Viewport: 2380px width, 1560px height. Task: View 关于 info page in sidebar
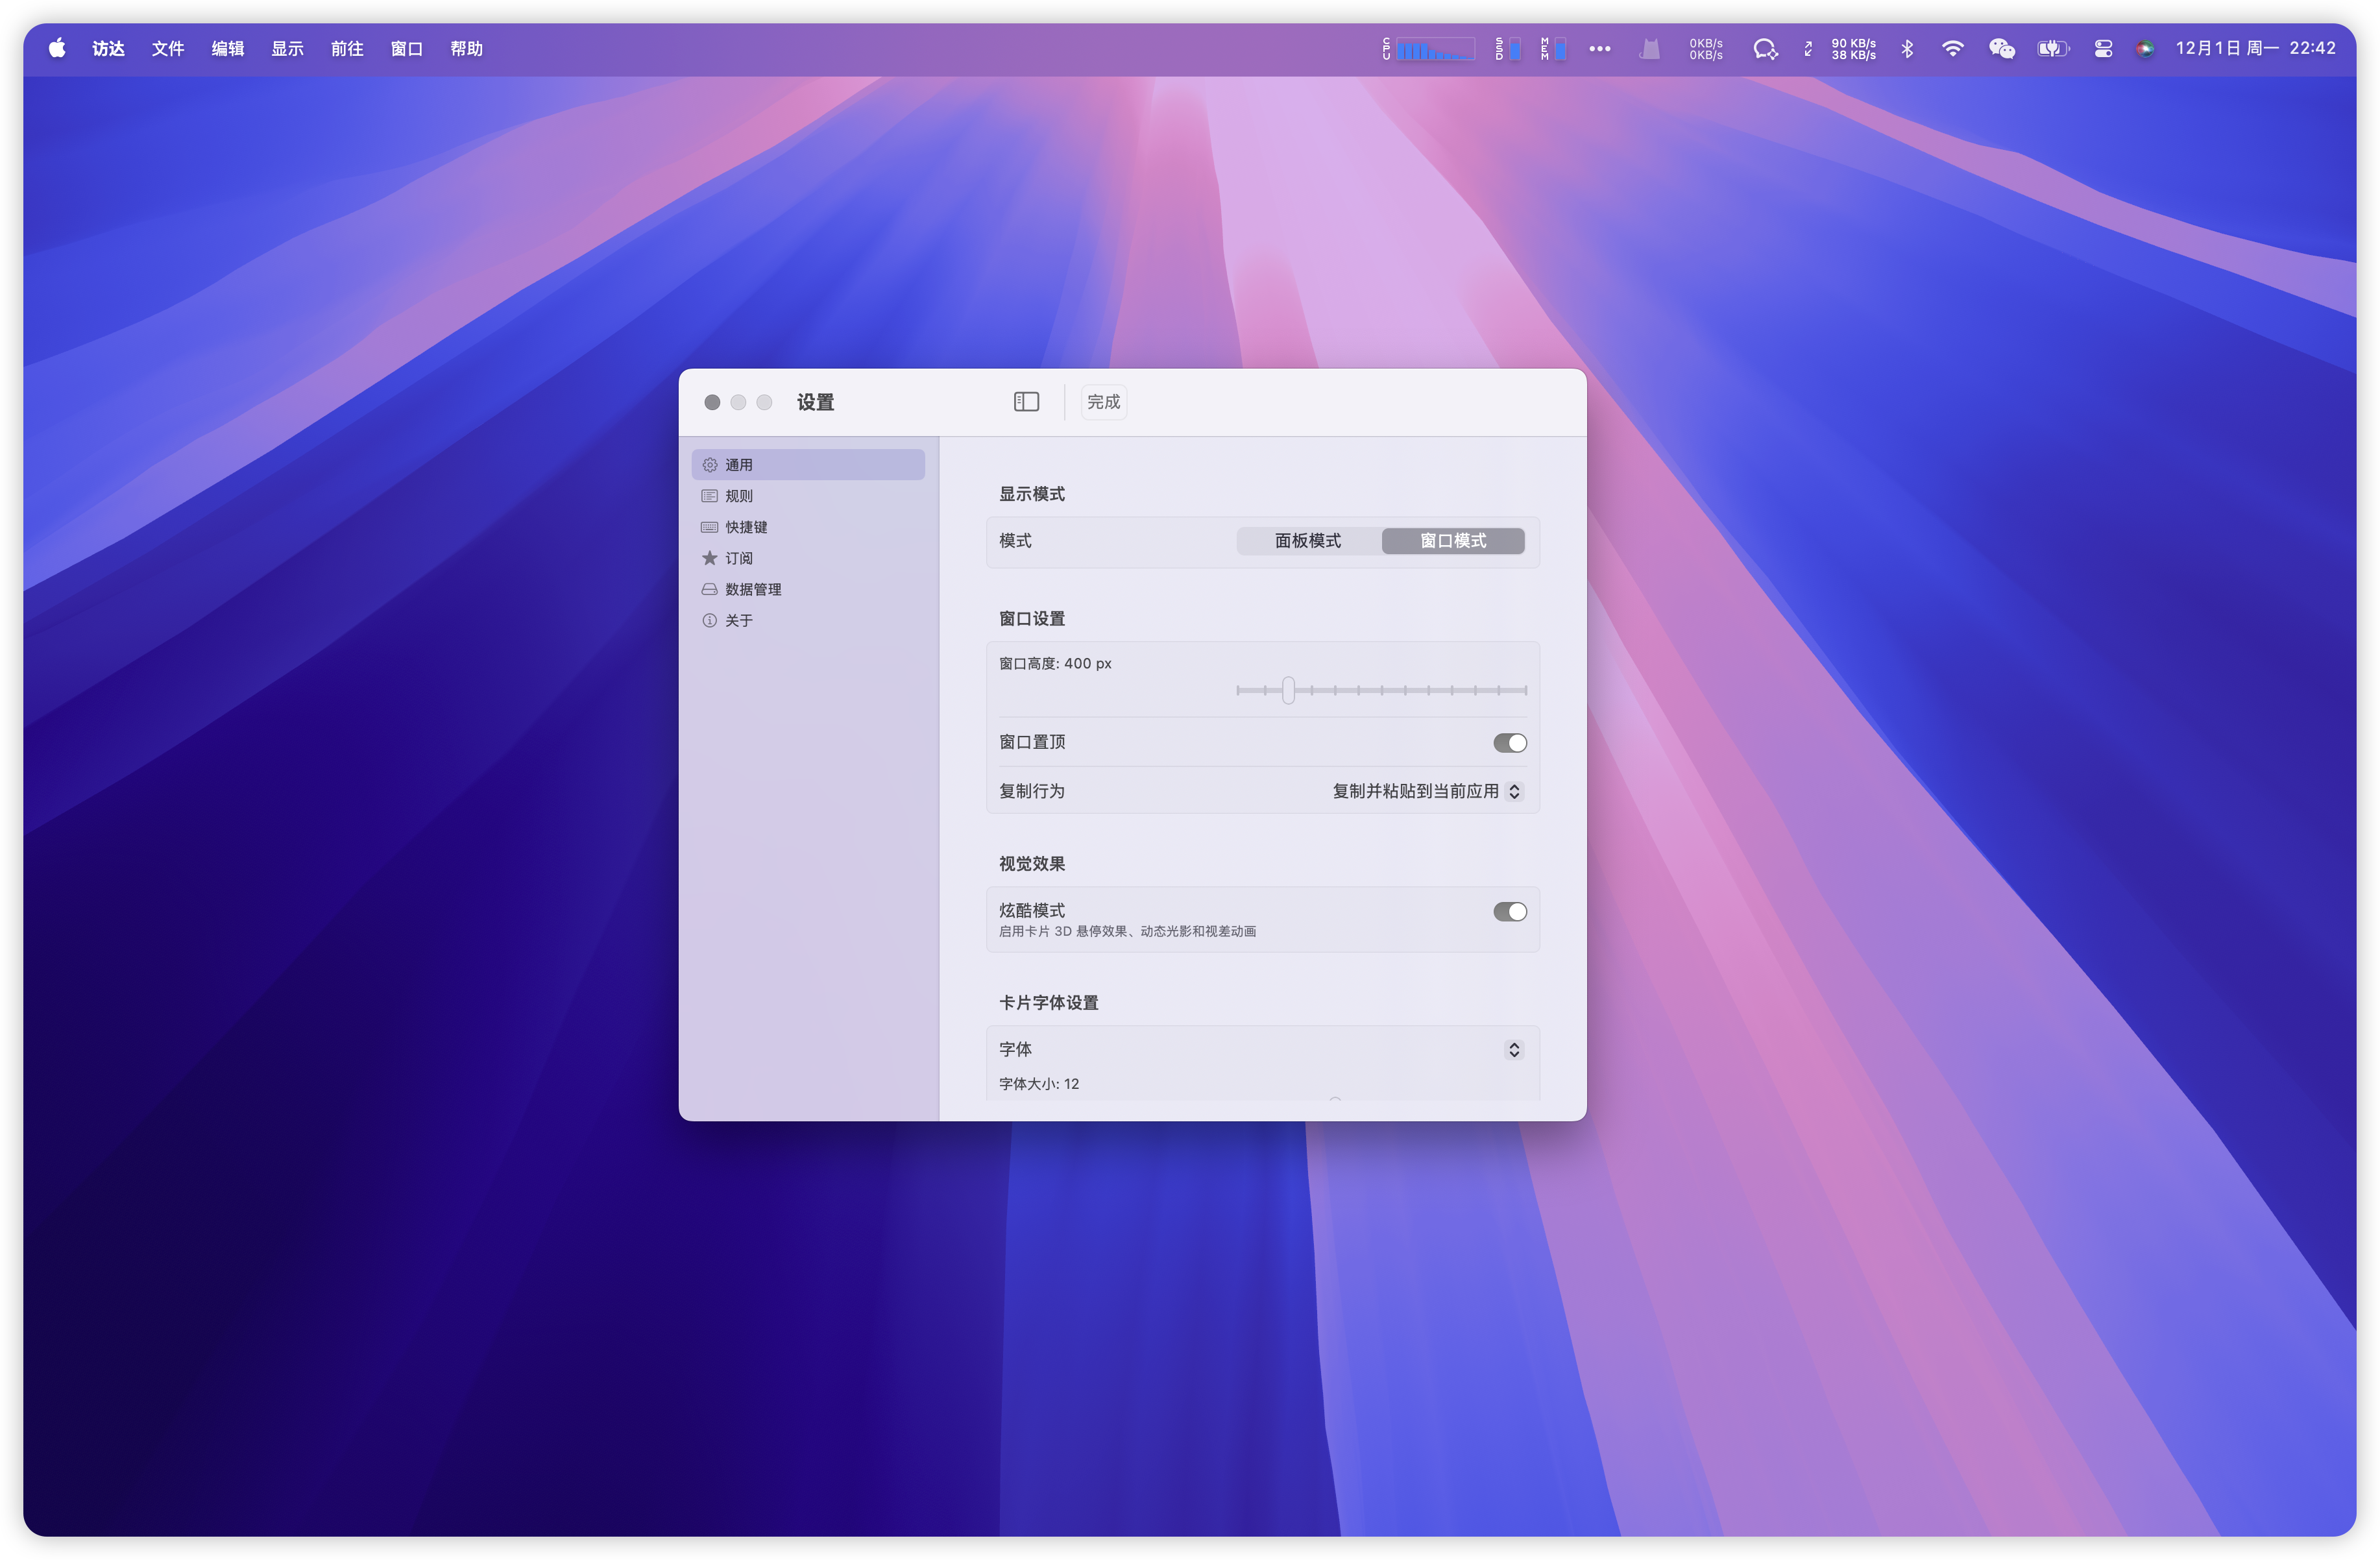point(740,620)
